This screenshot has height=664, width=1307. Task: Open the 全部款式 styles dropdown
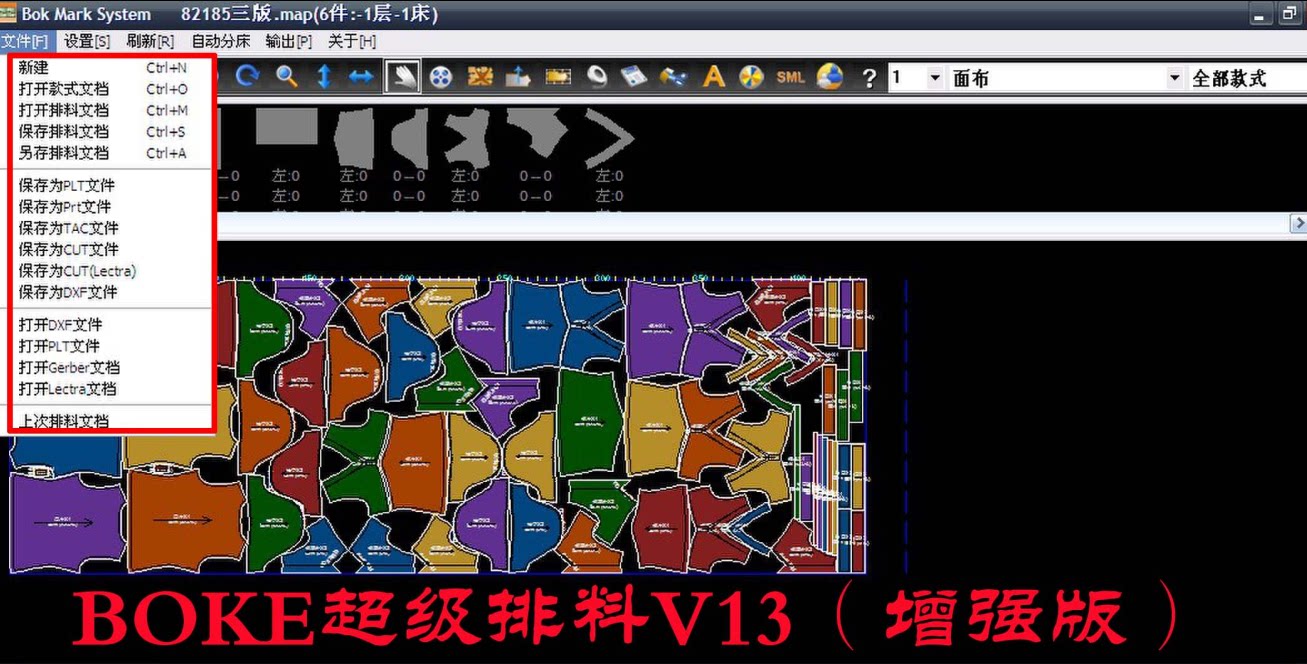[1247, 78]
